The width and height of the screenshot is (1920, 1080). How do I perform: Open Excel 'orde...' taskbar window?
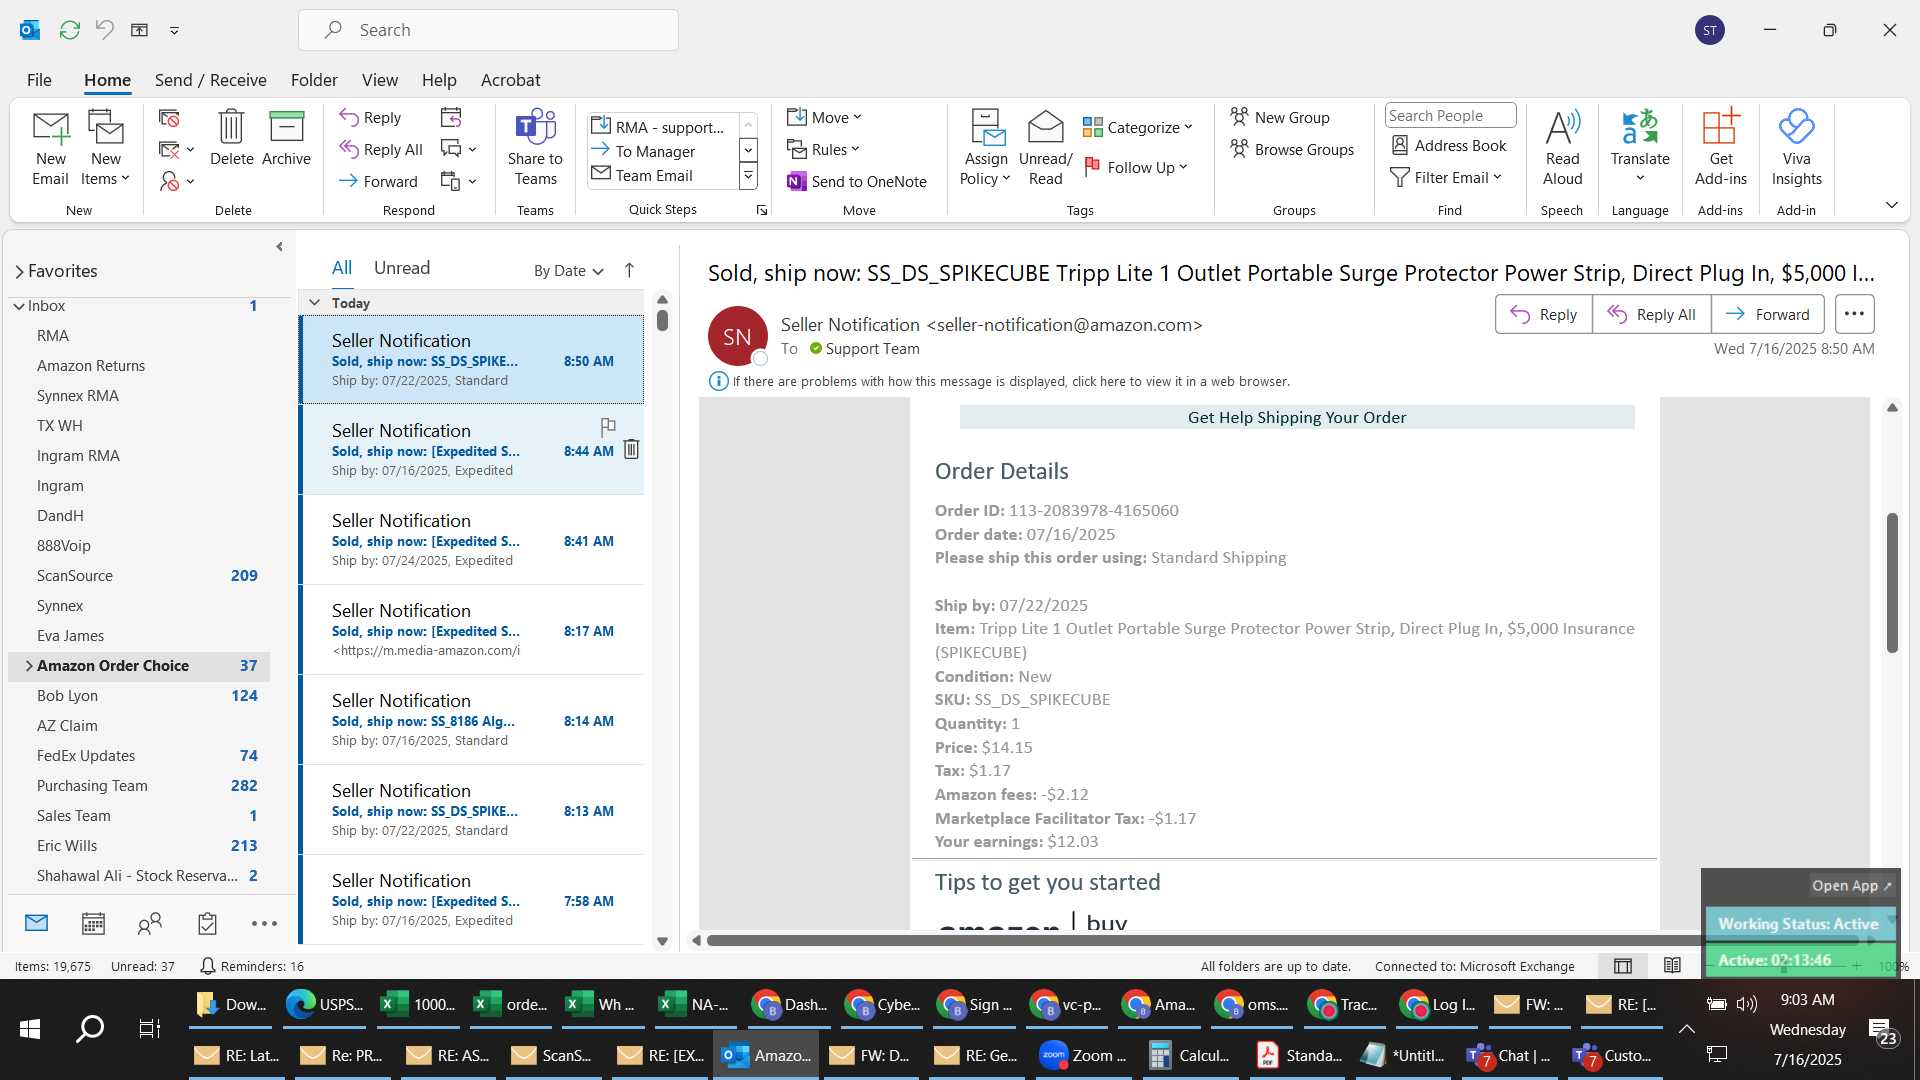pos(510,1004)
